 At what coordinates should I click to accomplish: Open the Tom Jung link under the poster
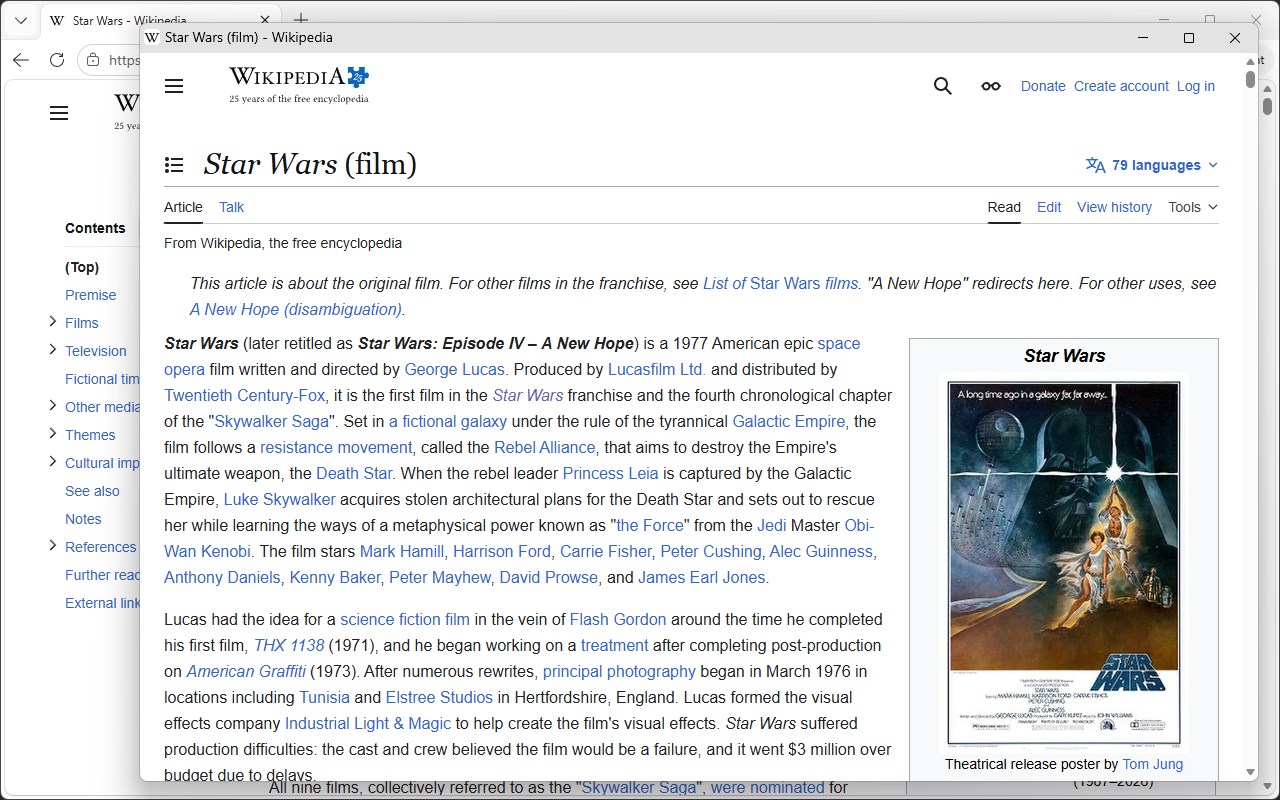(1152, 764)
